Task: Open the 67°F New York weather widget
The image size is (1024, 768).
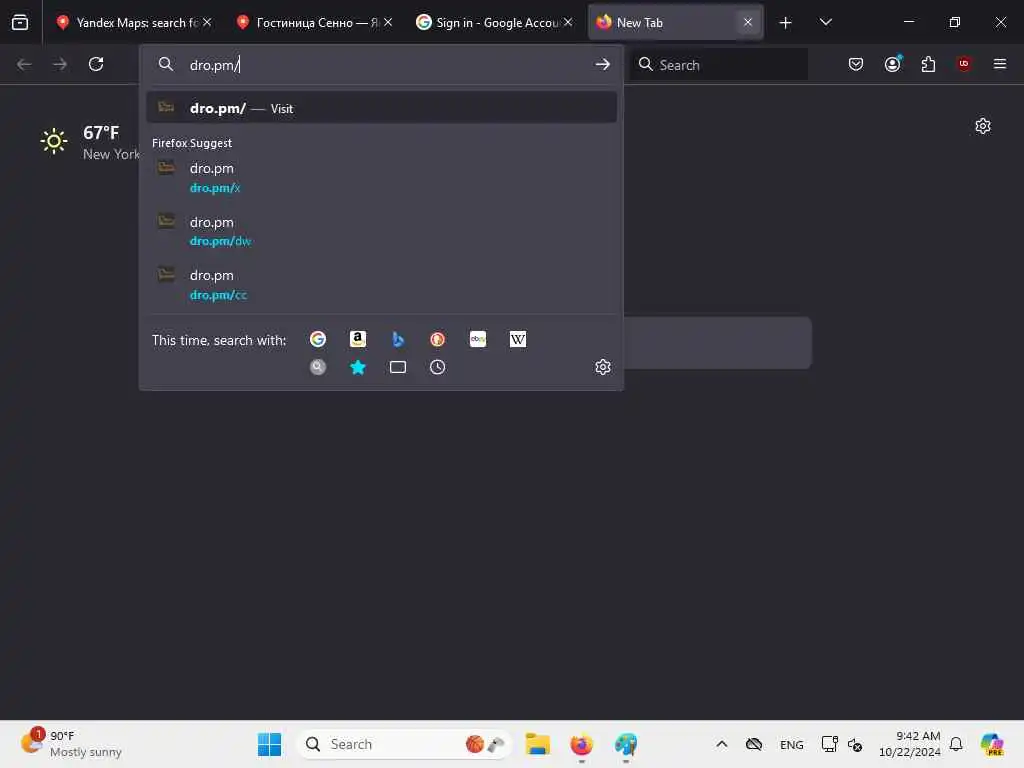Action: tap(90, 142)
